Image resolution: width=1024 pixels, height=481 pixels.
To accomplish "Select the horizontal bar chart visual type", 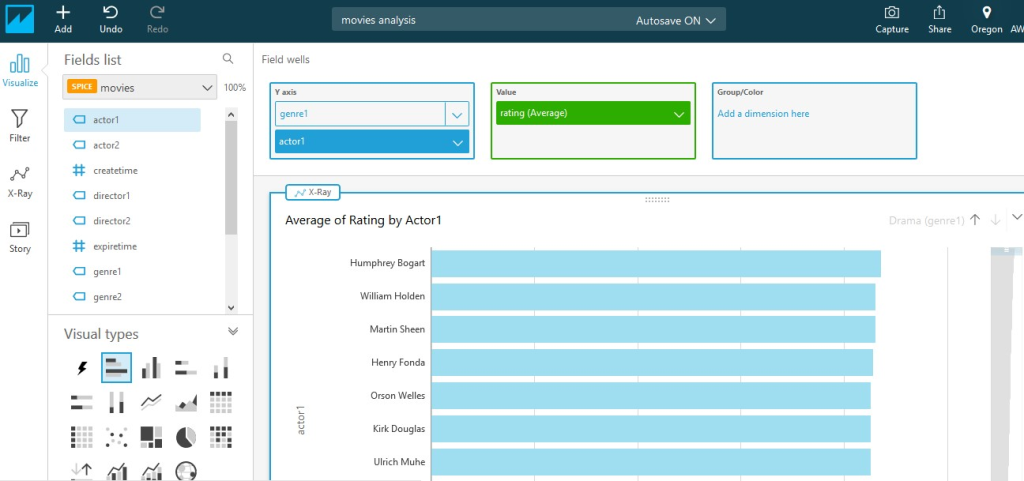I will tap(116, 367).
